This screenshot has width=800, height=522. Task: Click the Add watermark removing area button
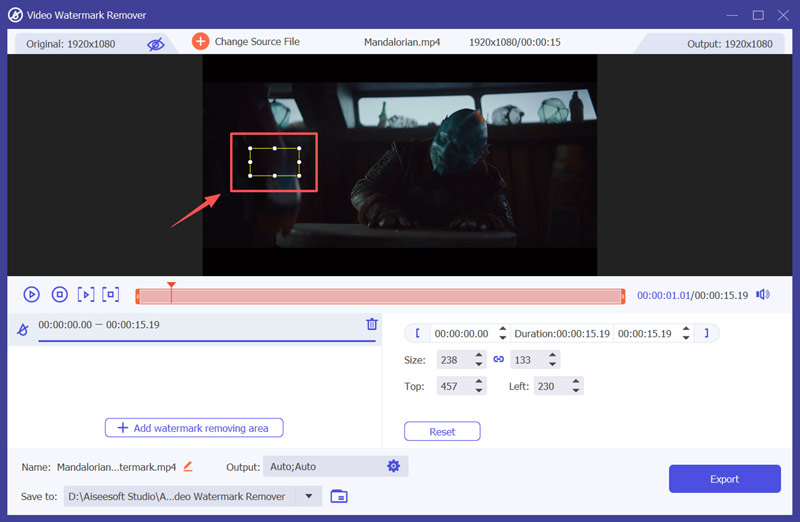(194, 428)
